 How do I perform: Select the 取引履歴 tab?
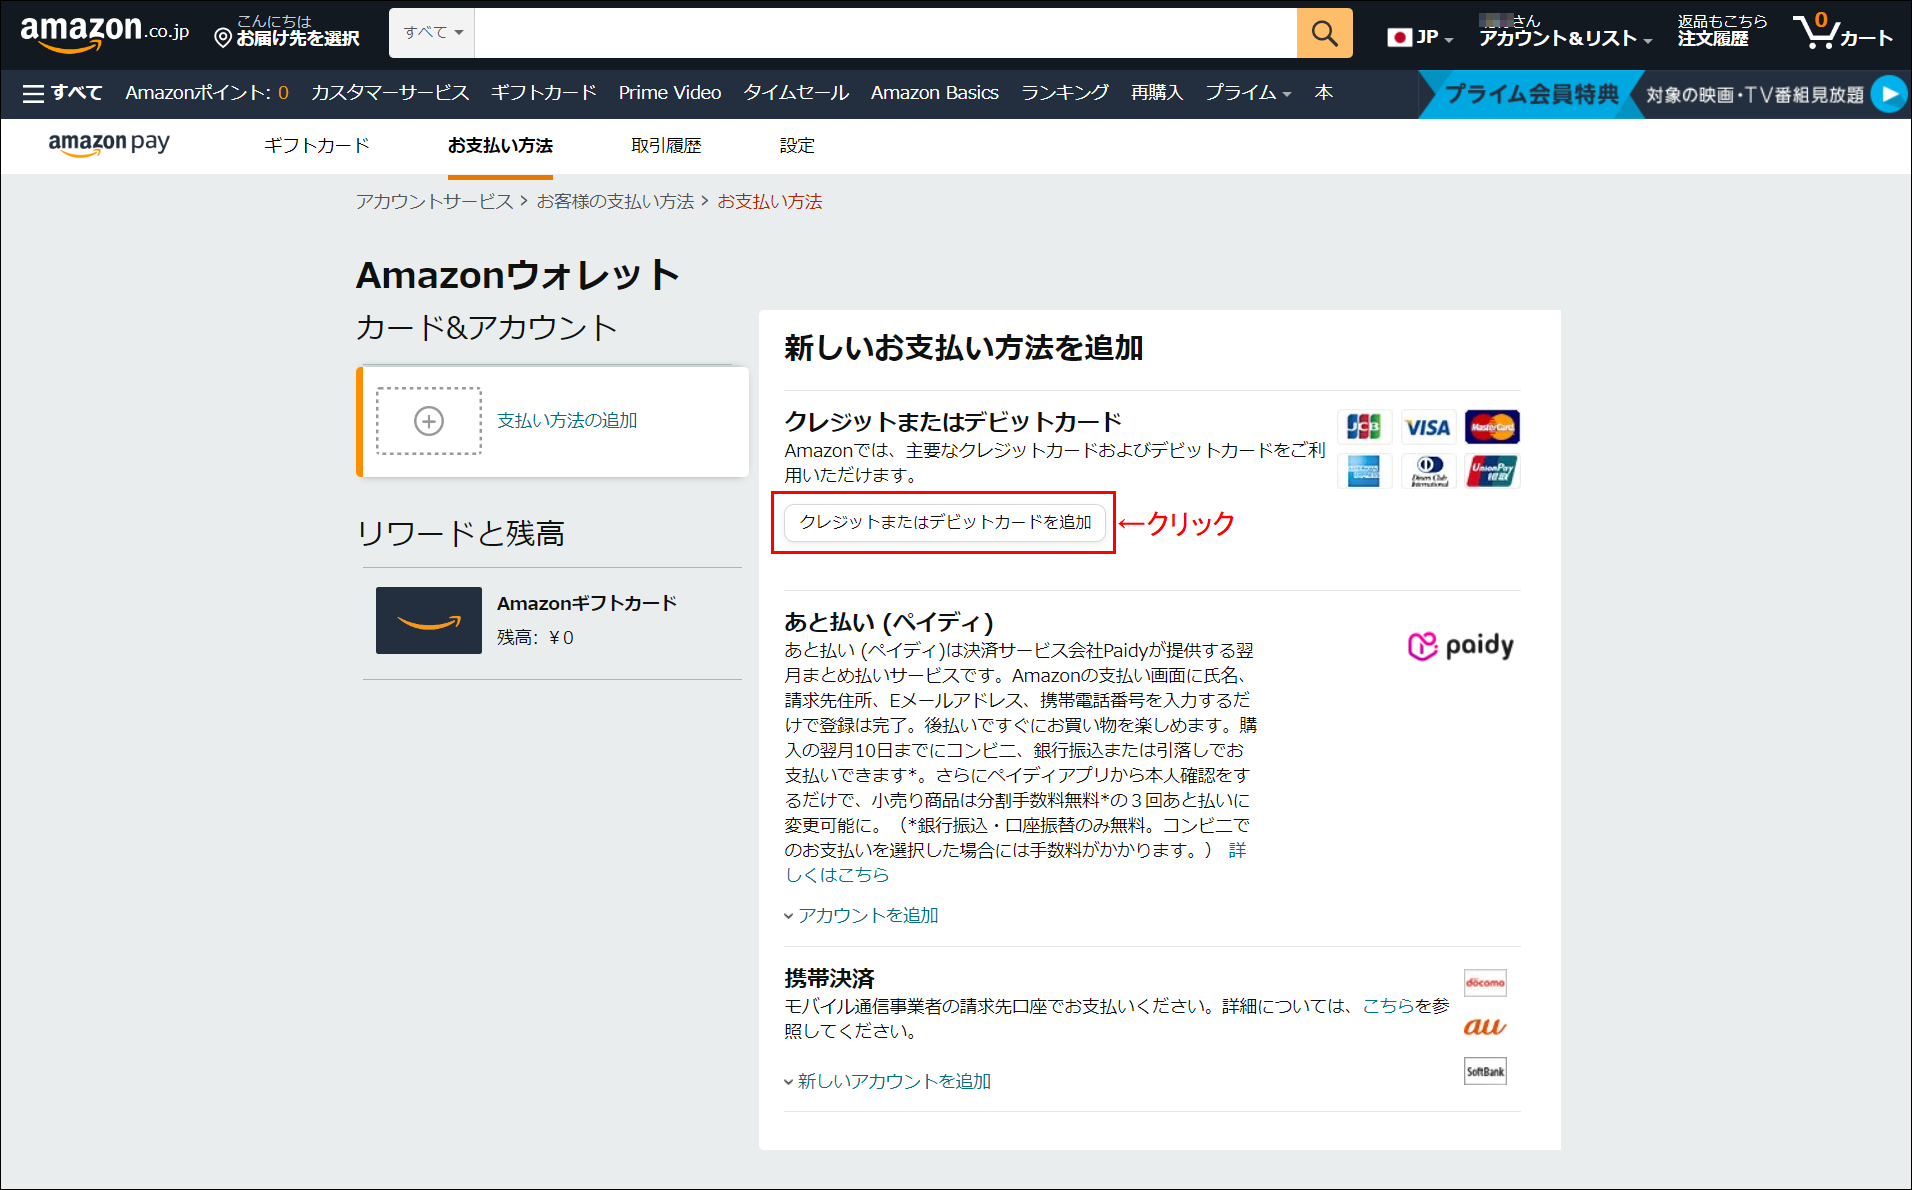click(666, 146)
